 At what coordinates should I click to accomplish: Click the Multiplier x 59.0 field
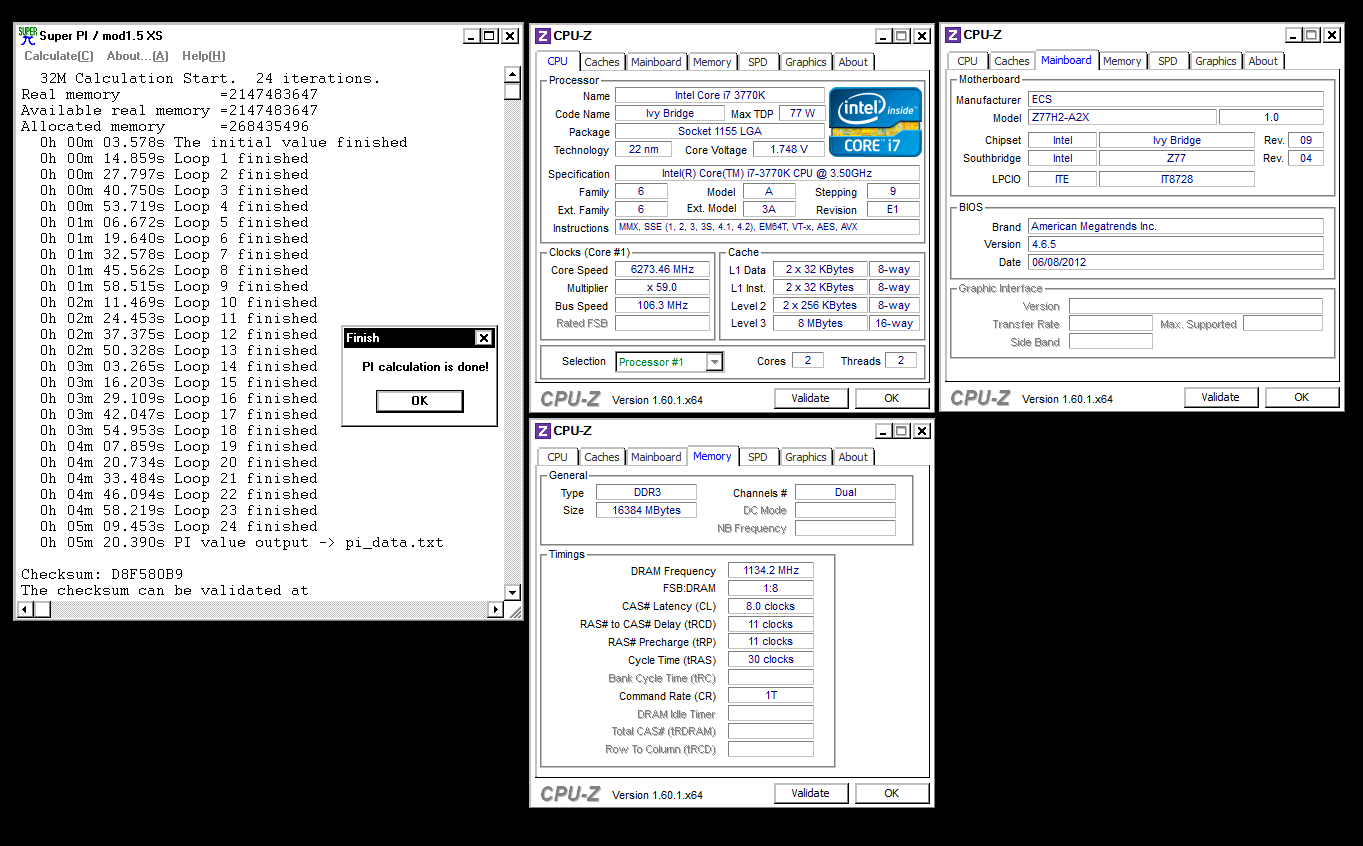[662, 288]
